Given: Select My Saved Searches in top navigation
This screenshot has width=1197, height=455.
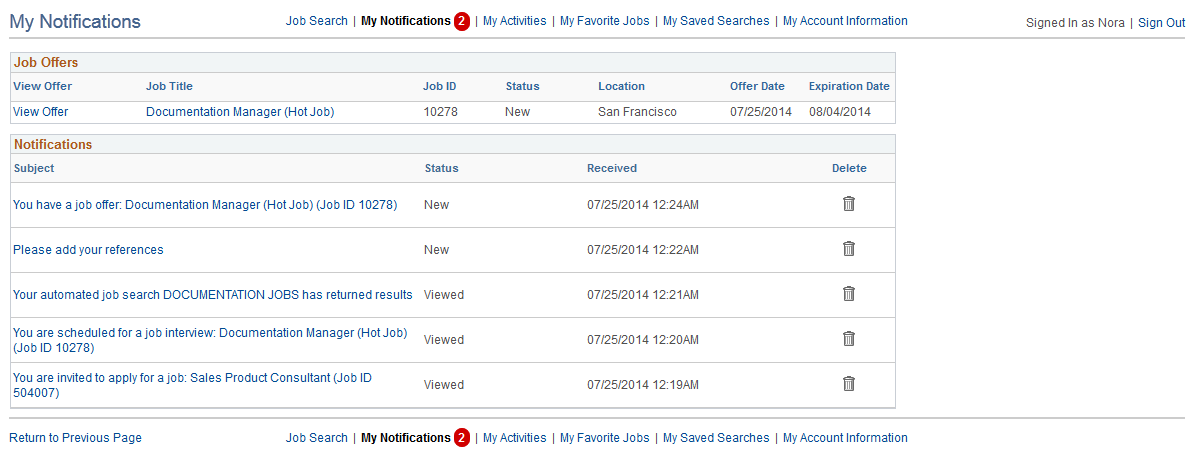Looking at the screenshot, I should (x=716, y=21).
